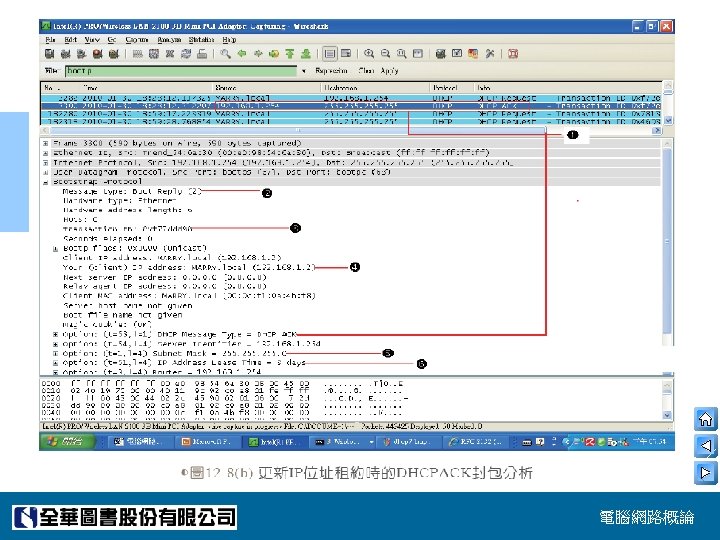Expand the Bootp flags 0x0000 node

point(55,248)
